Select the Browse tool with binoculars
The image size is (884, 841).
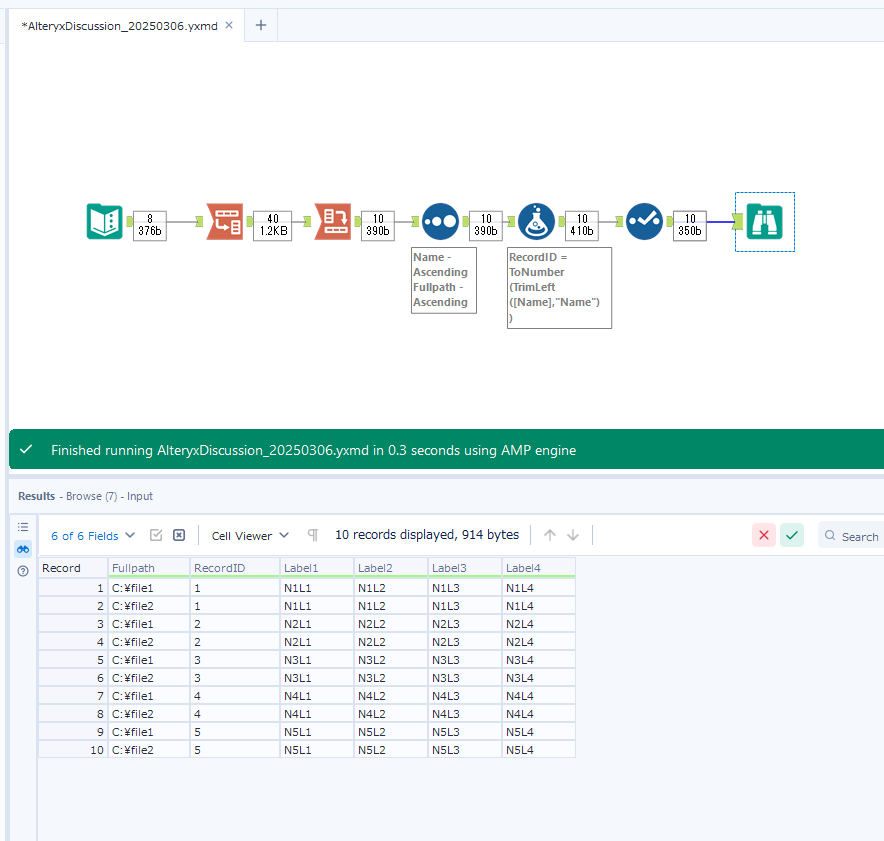[765, 222]
